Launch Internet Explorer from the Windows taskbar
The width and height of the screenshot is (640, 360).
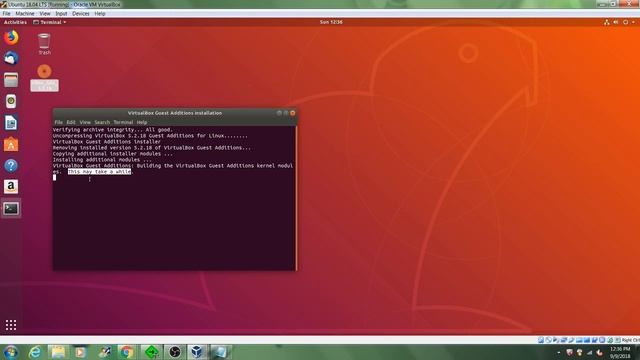[35, 352]
